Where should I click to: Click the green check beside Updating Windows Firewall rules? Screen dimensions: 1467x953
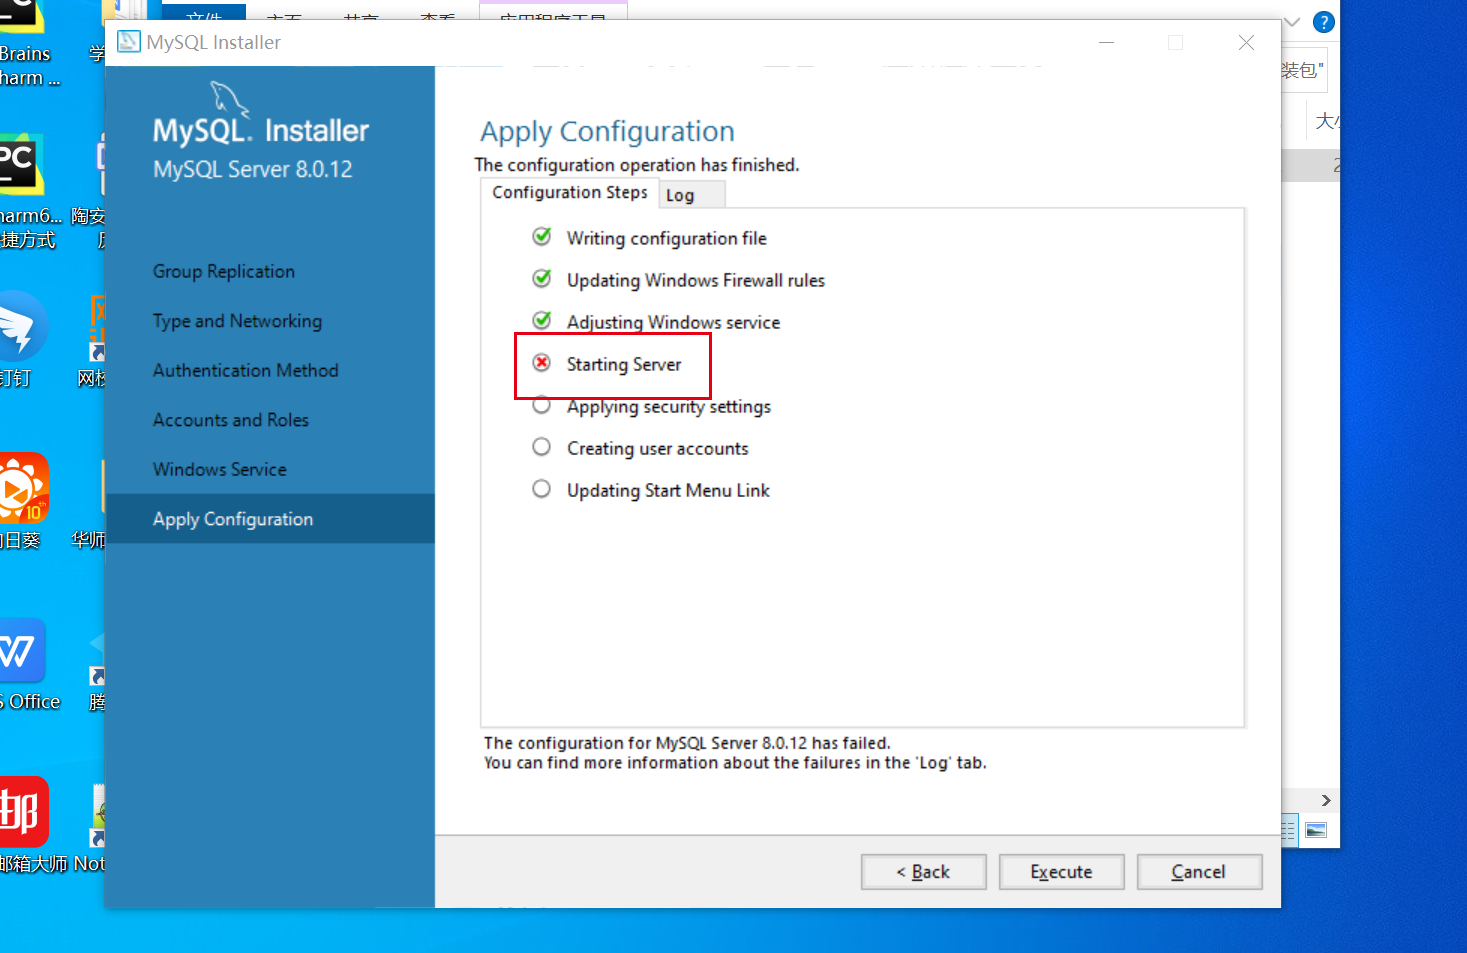[x=542, y=279]
